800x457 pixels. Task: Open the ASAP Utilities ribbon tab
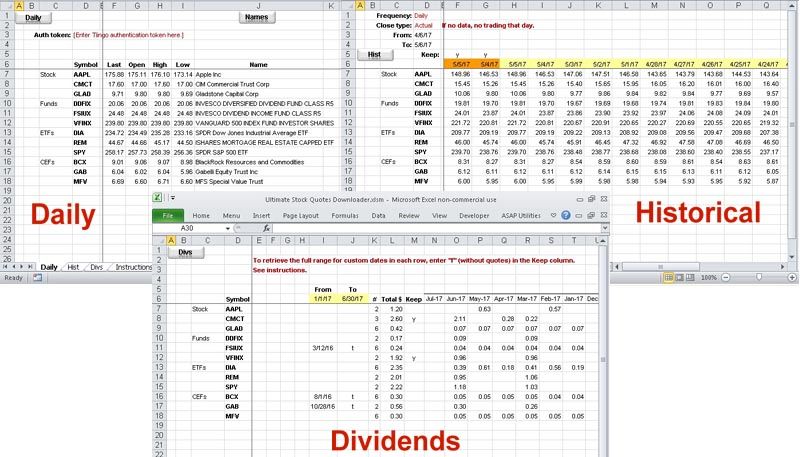point(521,216)
